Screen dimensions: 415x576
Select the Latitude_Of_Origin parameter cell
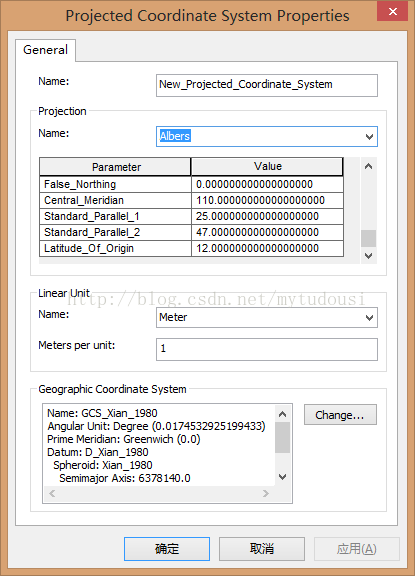pos(115,248)
